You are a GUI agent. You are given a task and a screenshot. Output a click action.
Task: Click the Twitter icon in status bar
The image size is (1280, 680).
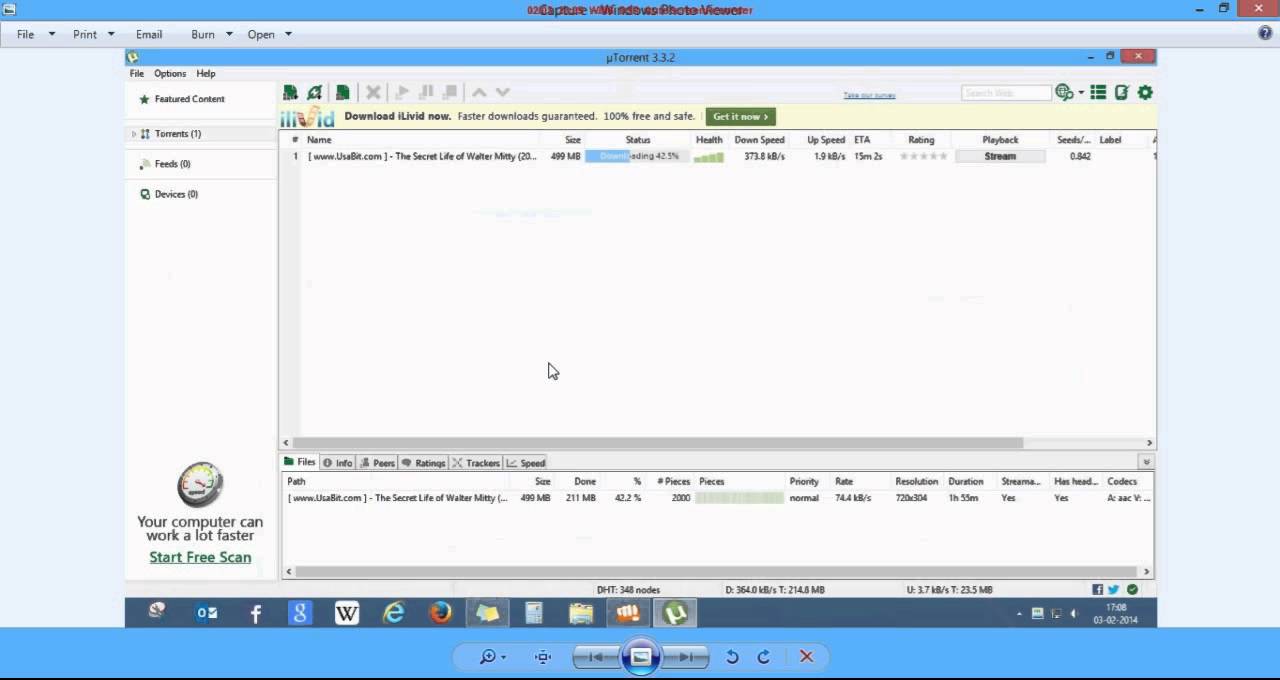tap(1113, 590)
